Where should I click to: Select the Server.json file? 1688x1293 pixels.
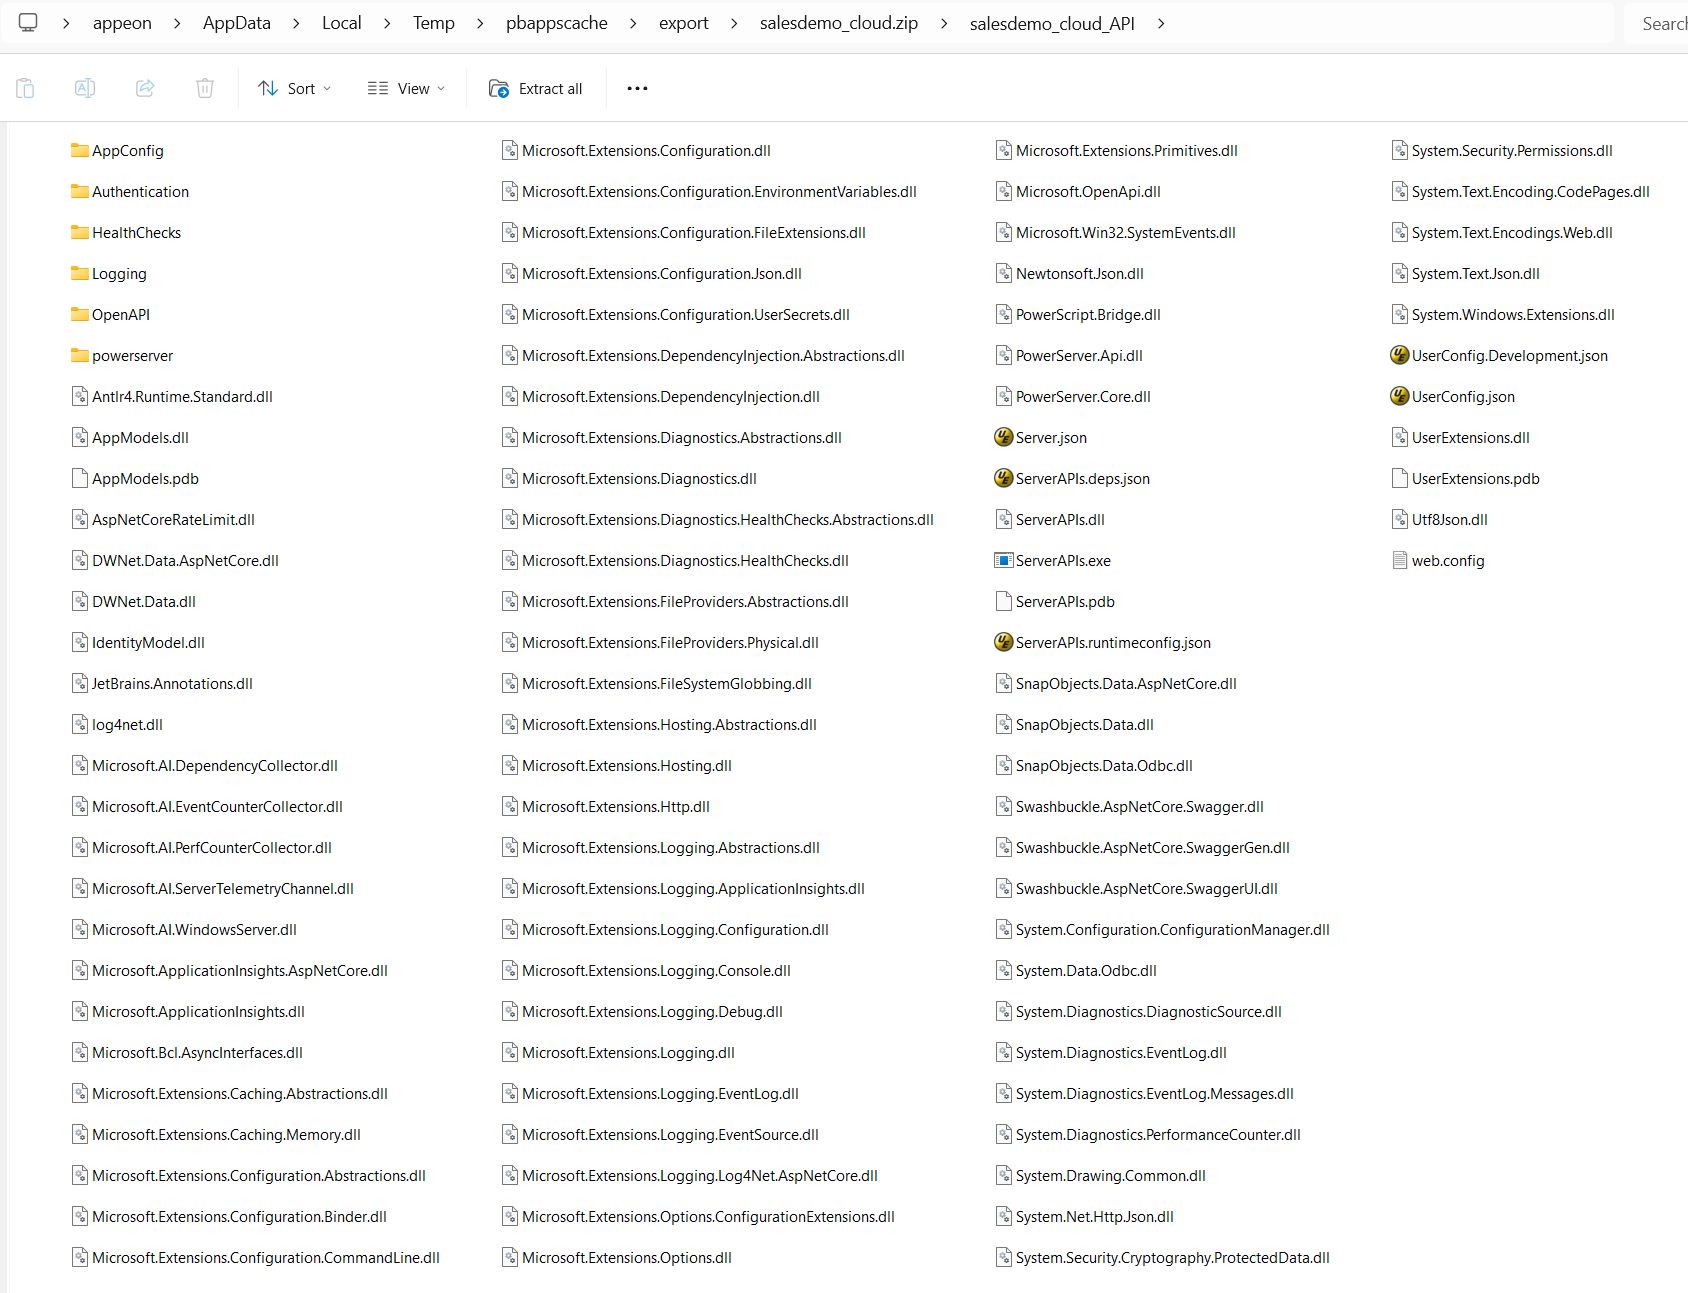[1050, 438]
